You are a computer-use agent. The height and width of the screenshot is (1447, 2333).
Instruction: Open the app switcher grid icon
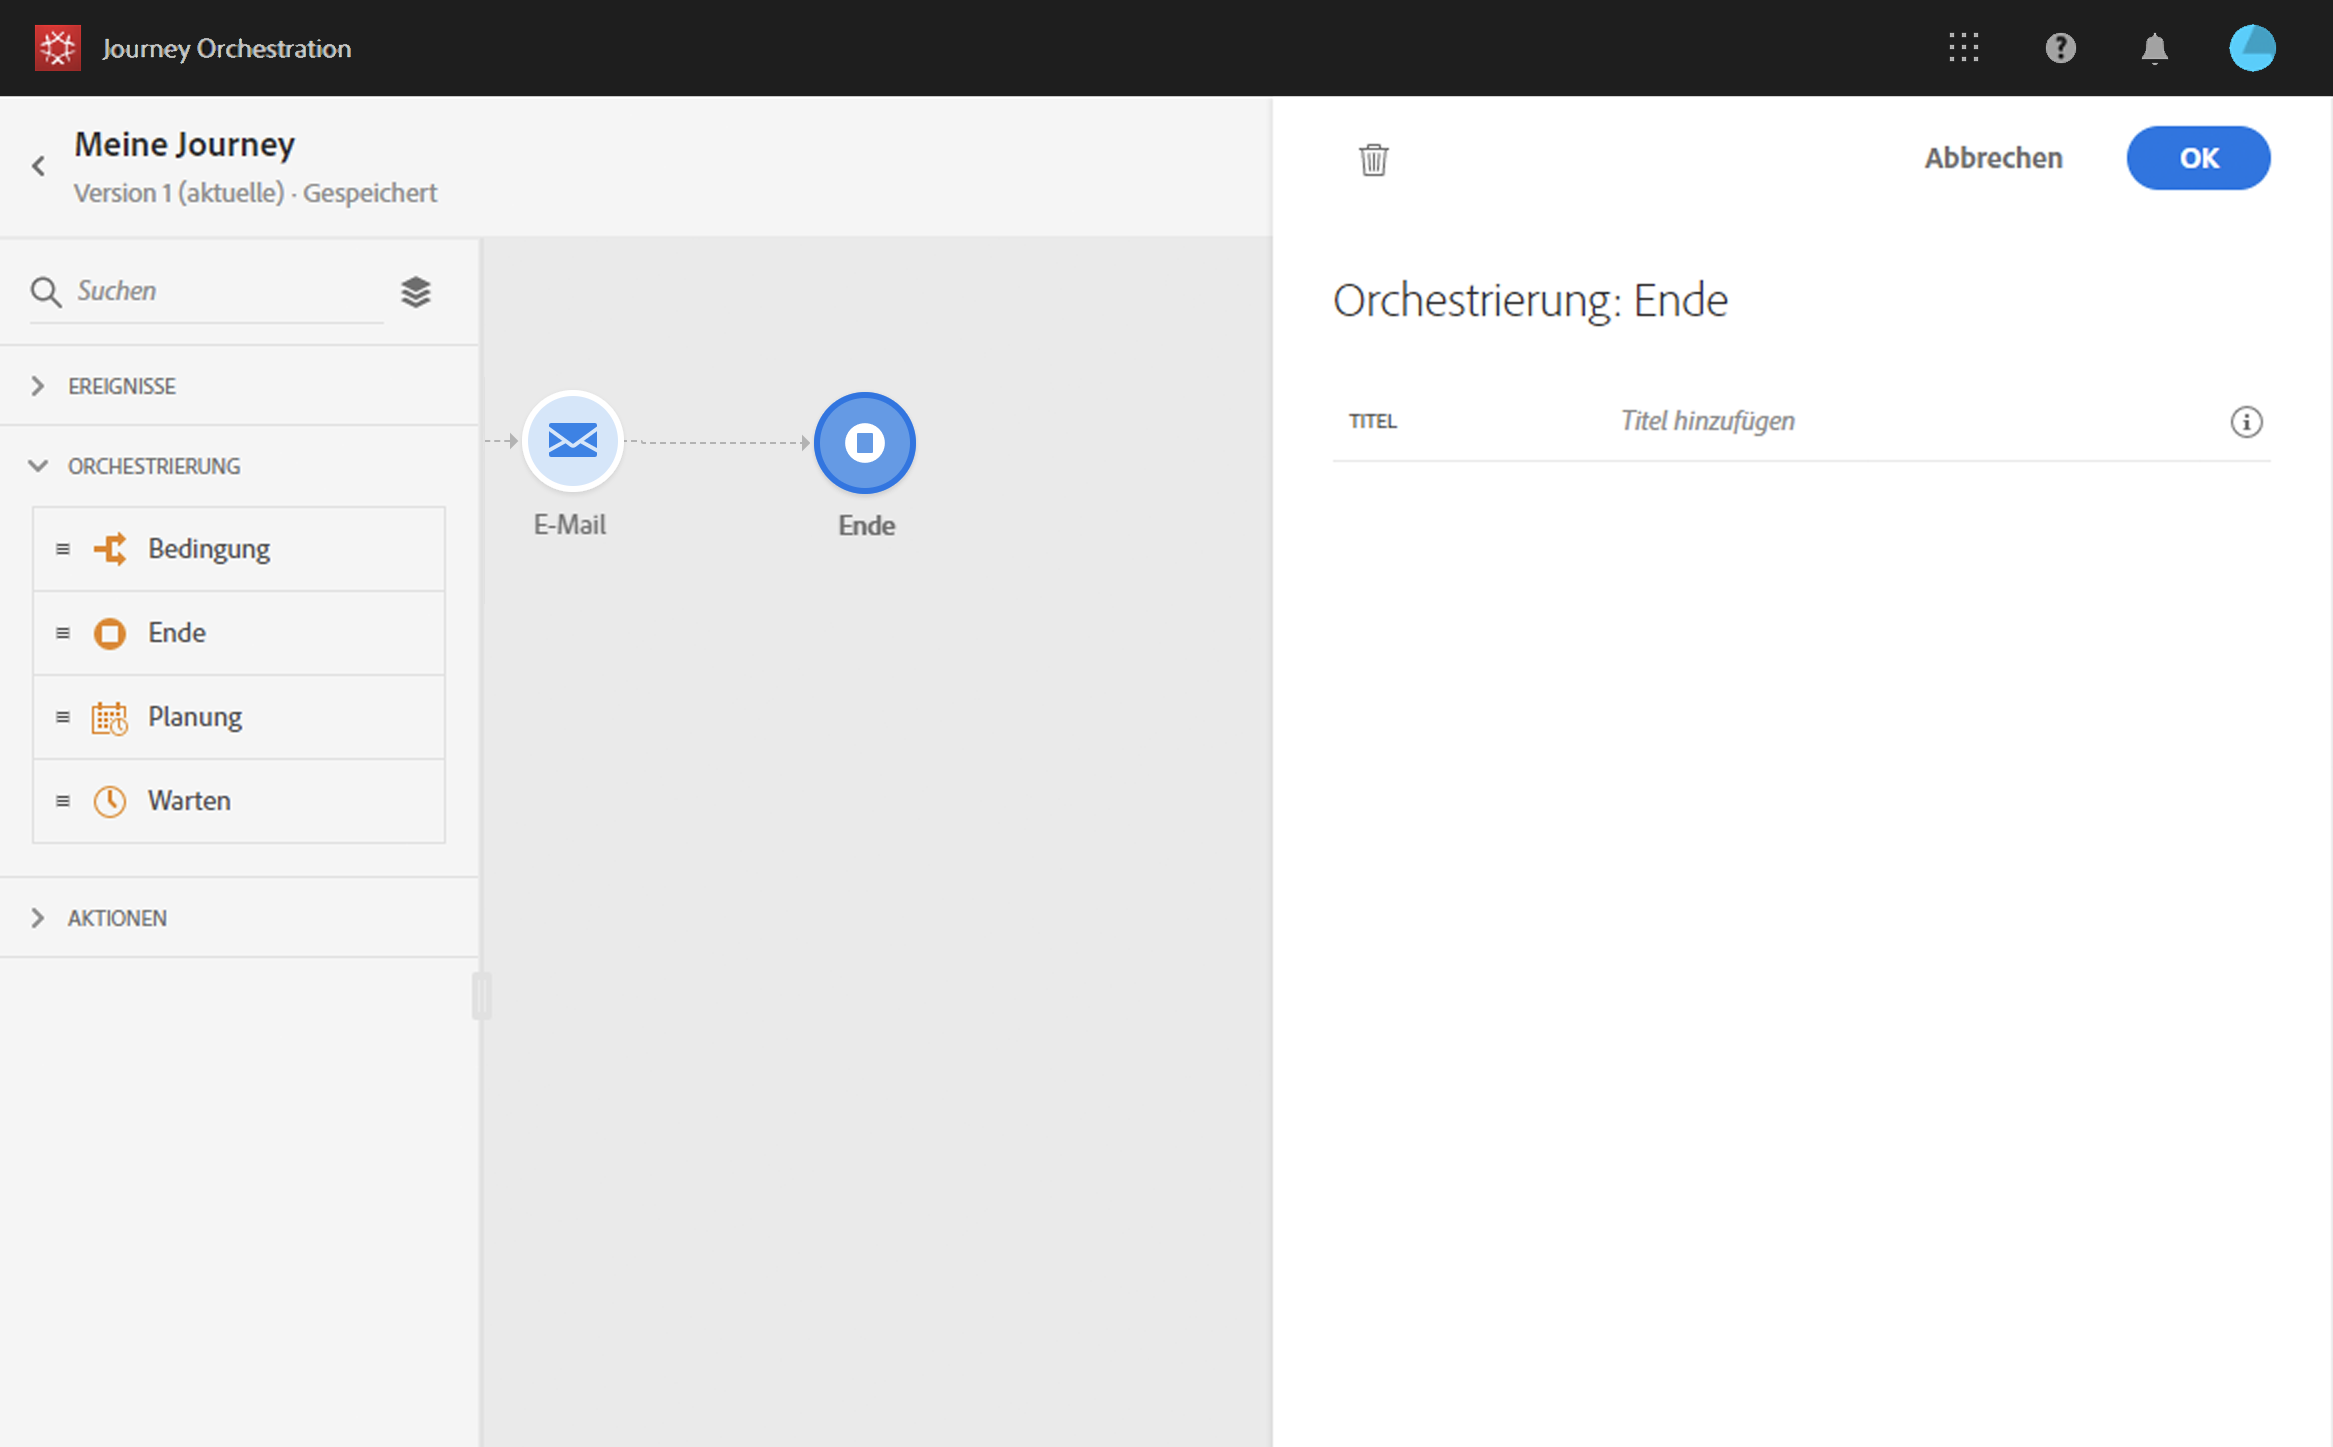(1963, 48)
